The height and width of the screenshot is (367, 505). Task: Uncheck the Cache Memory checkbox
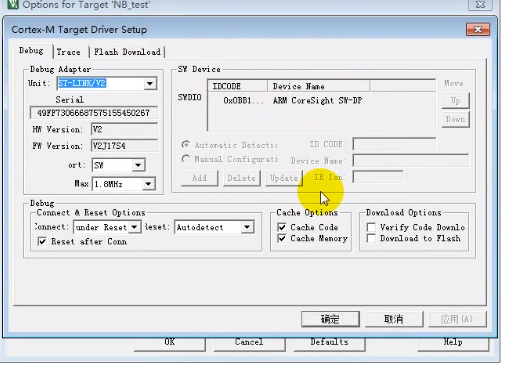point(282,238)
